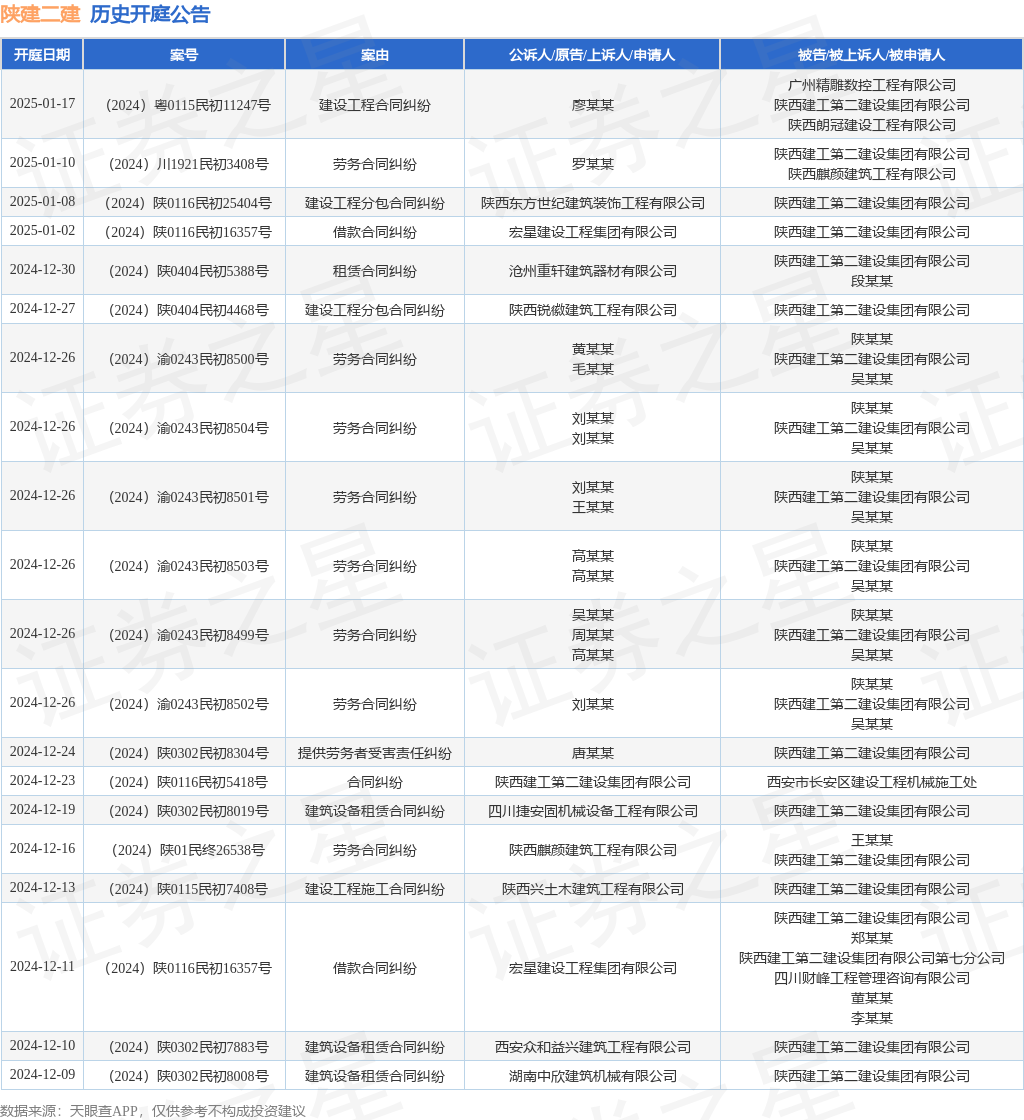Click case cause 建设工程施工合同纠纷
The image size is (1024, 1120).
coord(374,889)
